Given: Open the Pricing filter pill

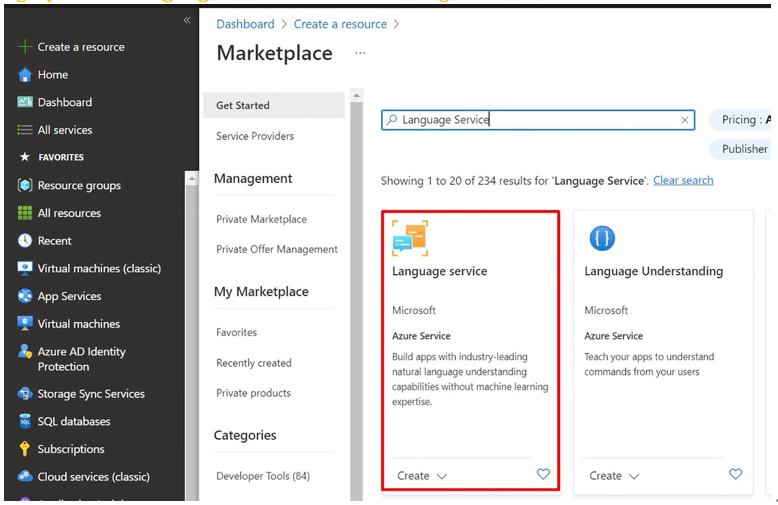Looking at the screenshot, I should tap(740, 120).
